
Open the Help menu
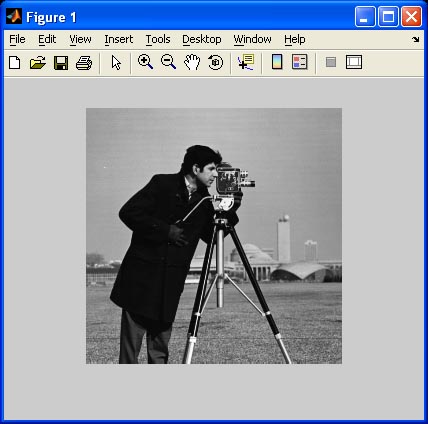(x=295, y=39)
